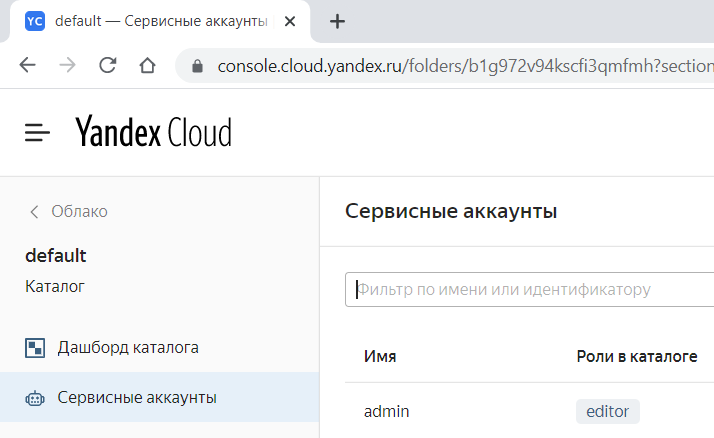This screenshot has height=438, width=714.
Task: Reload the page with refresh icon
Action: point(107,66)
